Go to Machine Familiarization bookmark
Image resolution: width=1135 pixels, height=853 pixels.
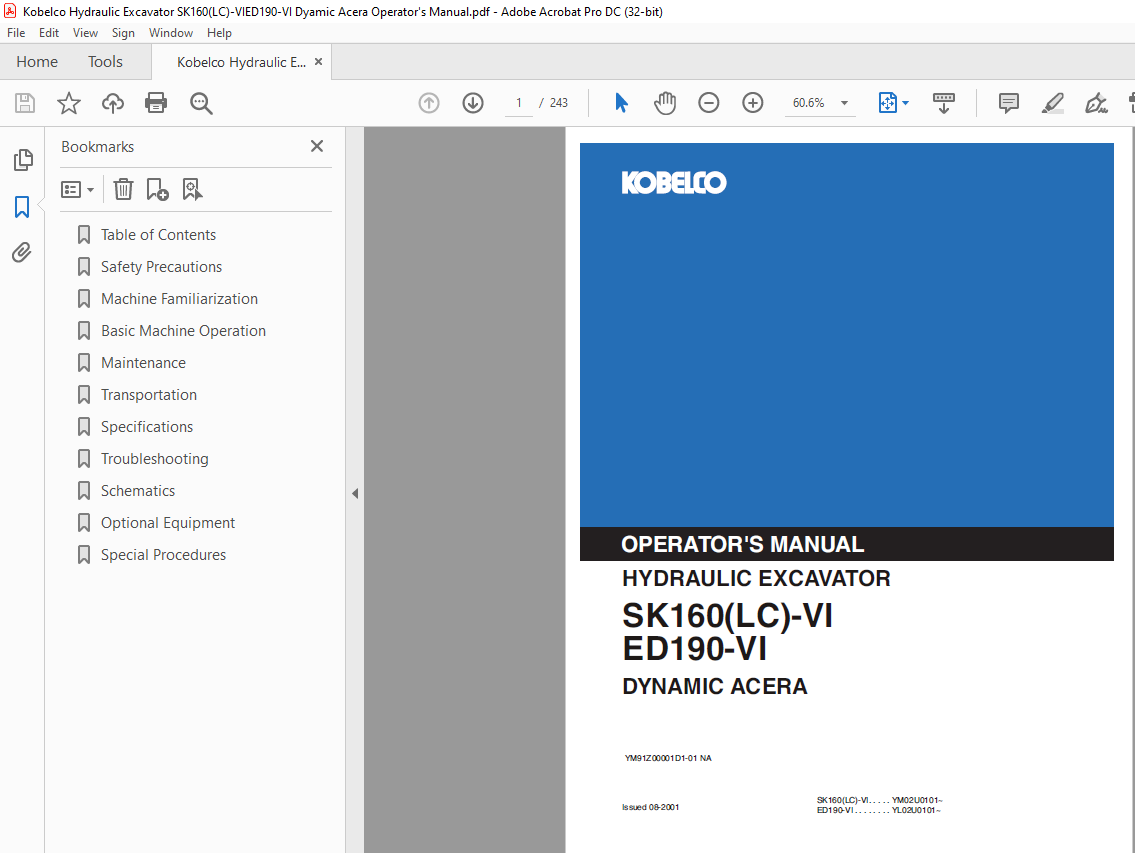(x=179, y=298)
